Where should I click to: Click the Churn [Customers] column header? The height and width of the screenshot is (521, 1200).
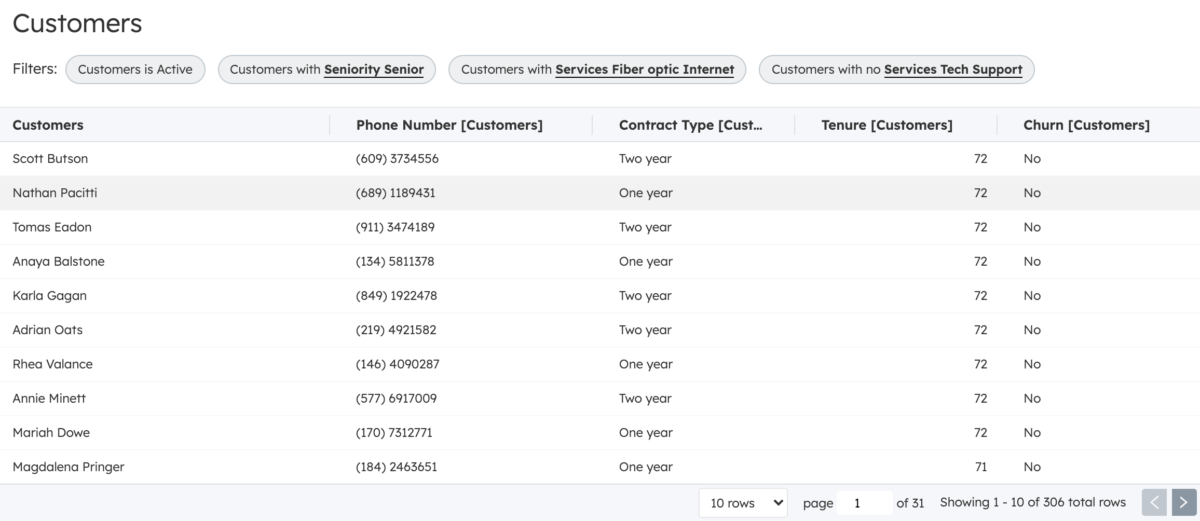point(1087,125)
